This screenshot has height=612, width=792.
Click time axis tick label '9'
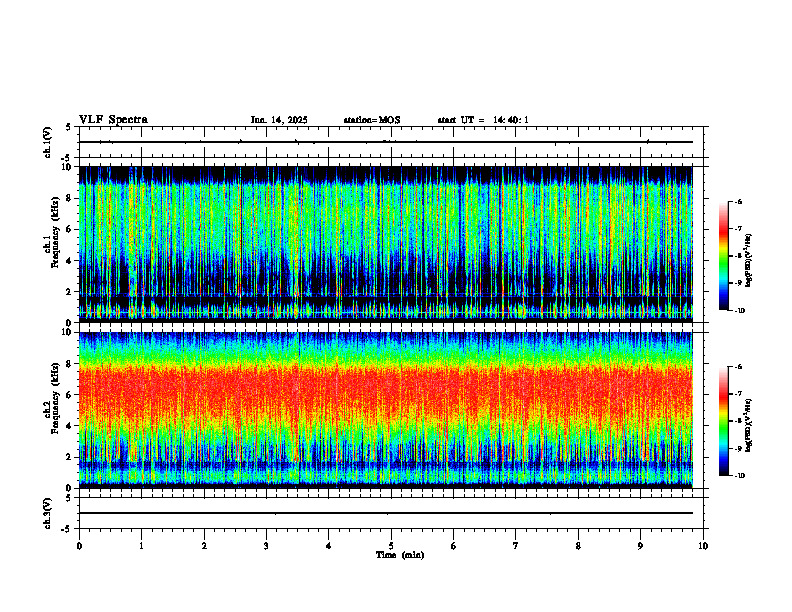pyautogui.click(x=640, y=546)
